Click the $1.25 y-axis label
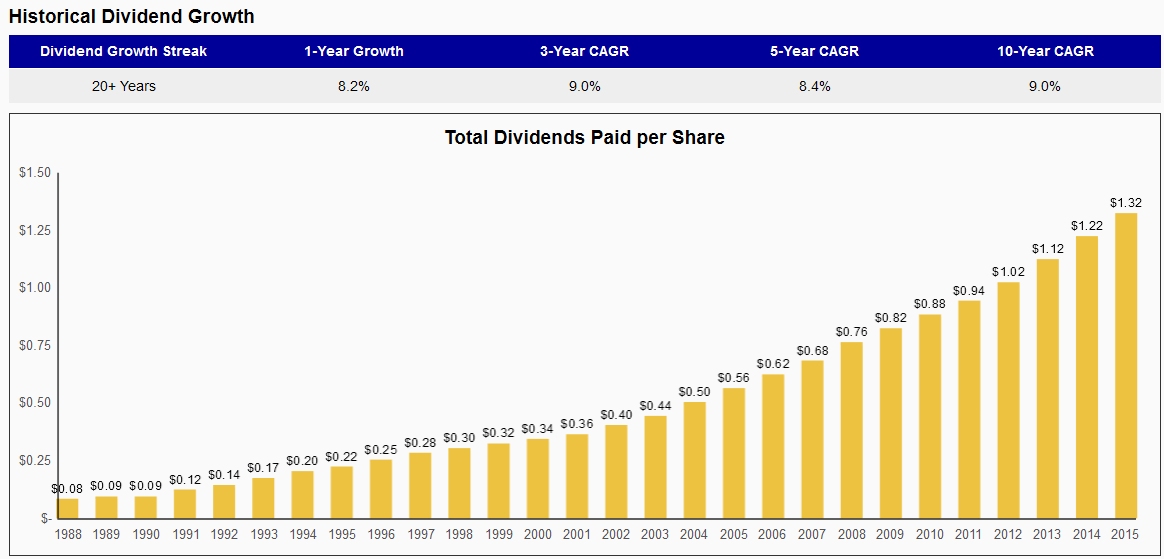1164x559 pixels. click(x=35, y=230)
